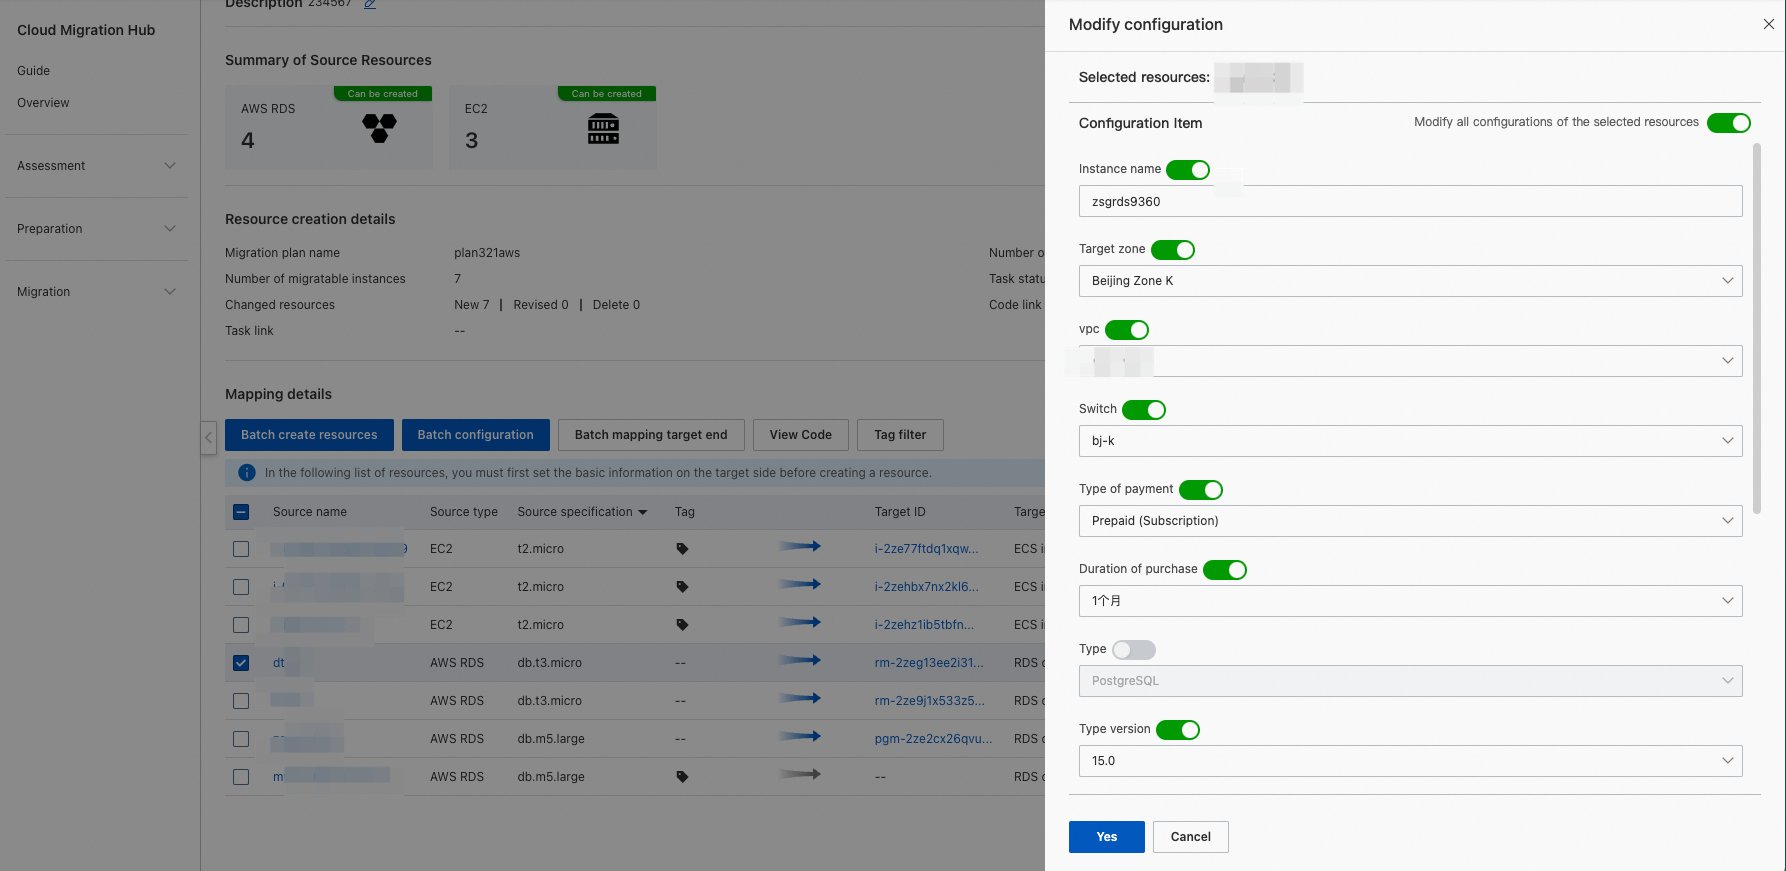This screenshot has width=1786, height=871.
Task: Toggle the Switch configuration toggle
Action: click(1144, 410)
